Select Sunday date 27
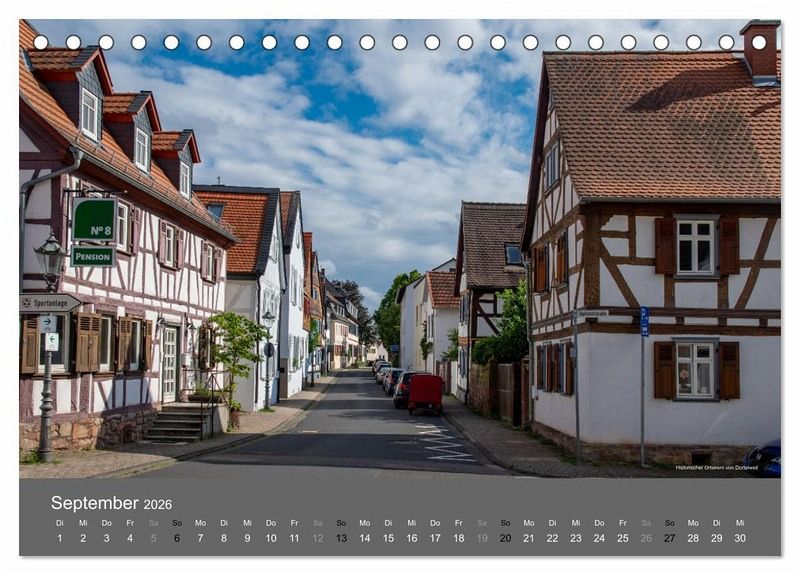The width and height of the screenshot is (800, 575). [x=670, y=538]
